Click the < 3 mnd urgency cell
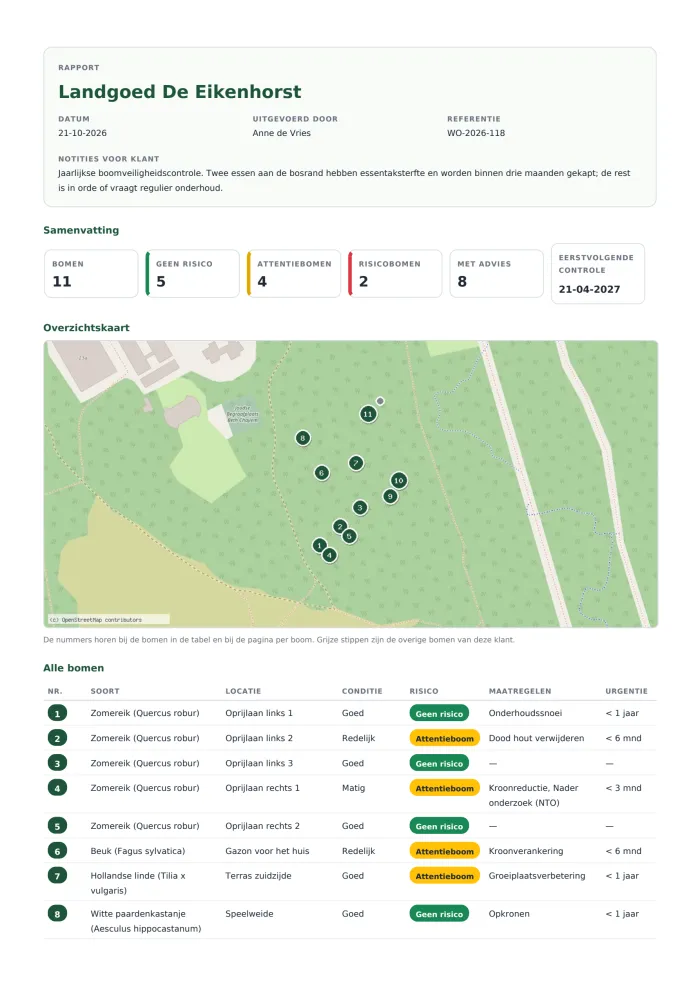700x990 pixels. pyautogui.click(x=624, y=788)
